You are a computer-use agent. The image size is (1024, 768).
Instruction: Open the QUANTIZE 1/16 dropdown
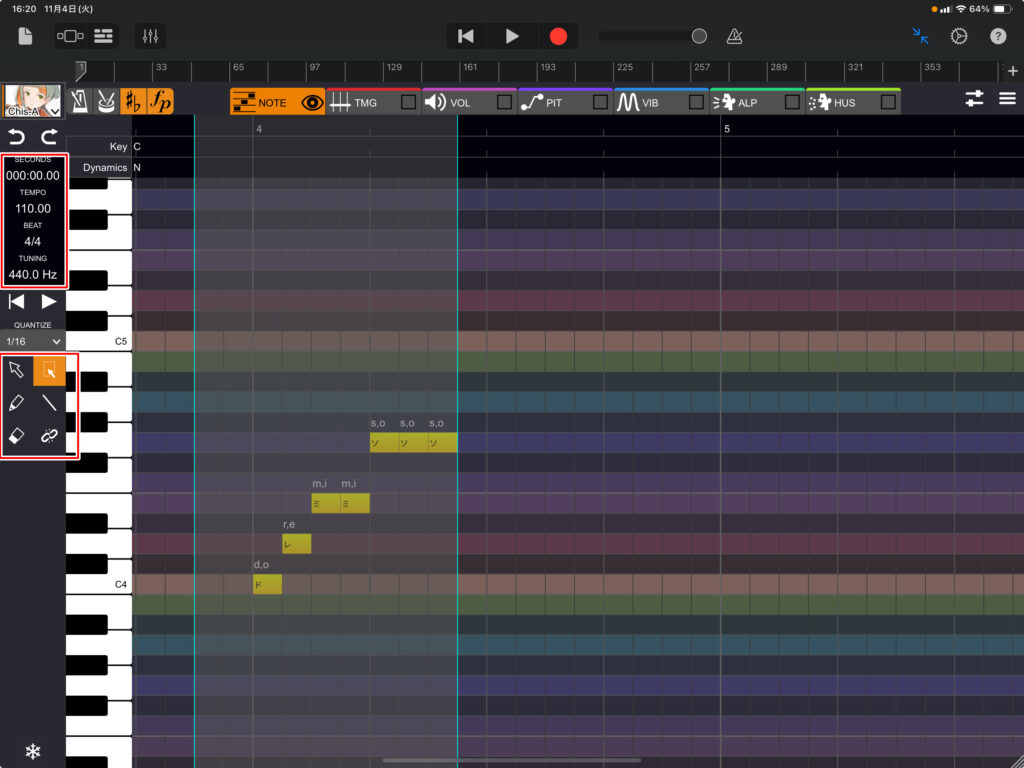pyautogui.click(x=33, y=341)
